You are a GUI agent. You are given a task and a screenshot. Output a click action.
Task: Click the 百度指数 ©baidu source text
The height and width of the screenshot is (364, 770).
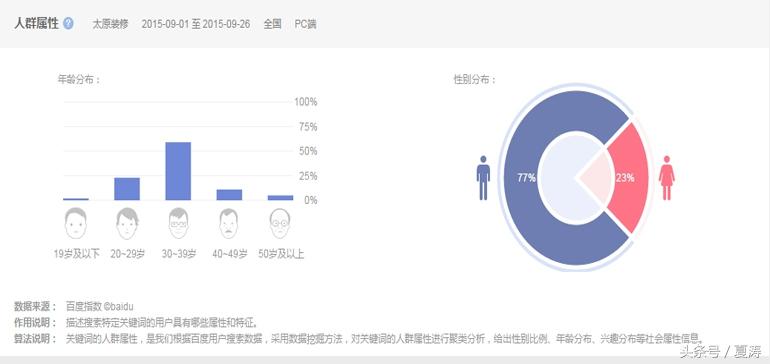100,307
